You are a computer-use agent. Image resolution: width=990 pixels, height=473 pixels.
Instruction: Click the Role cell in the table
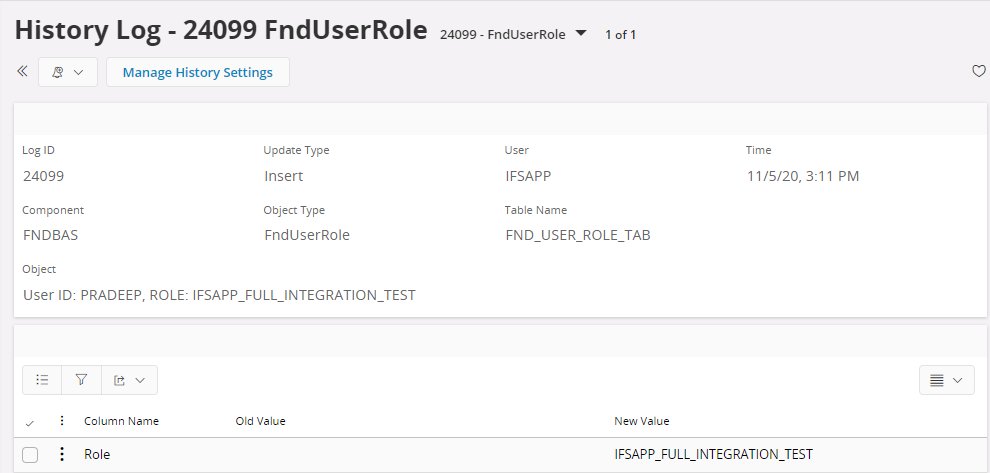pyautogui.click(x=97, y=454)
